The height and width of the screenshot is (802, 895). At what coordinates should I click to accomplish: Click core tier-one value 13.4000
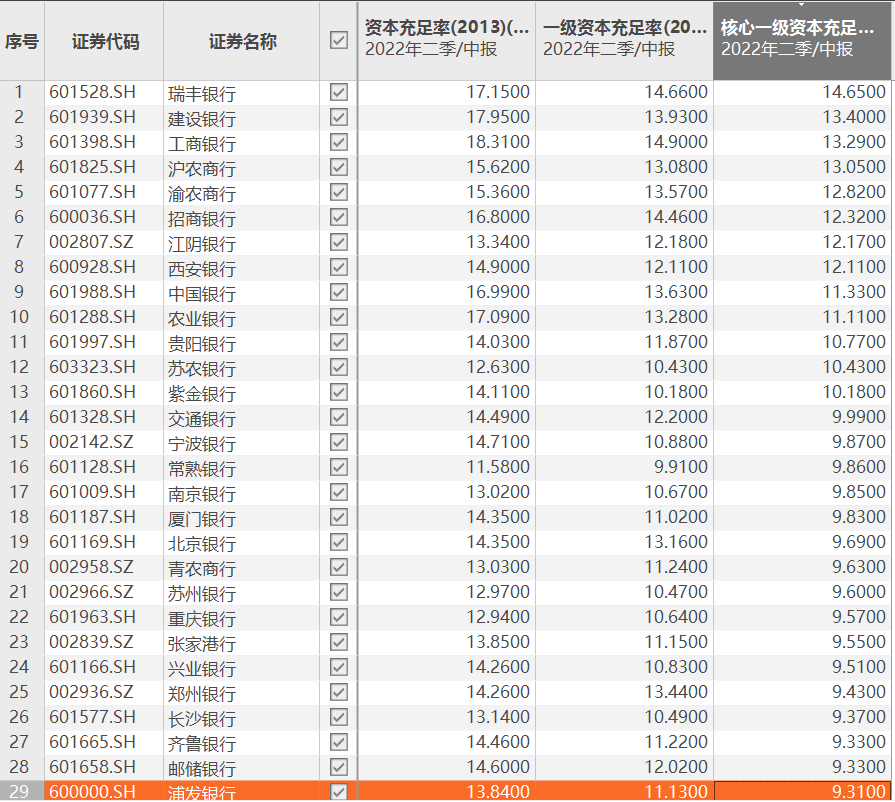[854, 117]
